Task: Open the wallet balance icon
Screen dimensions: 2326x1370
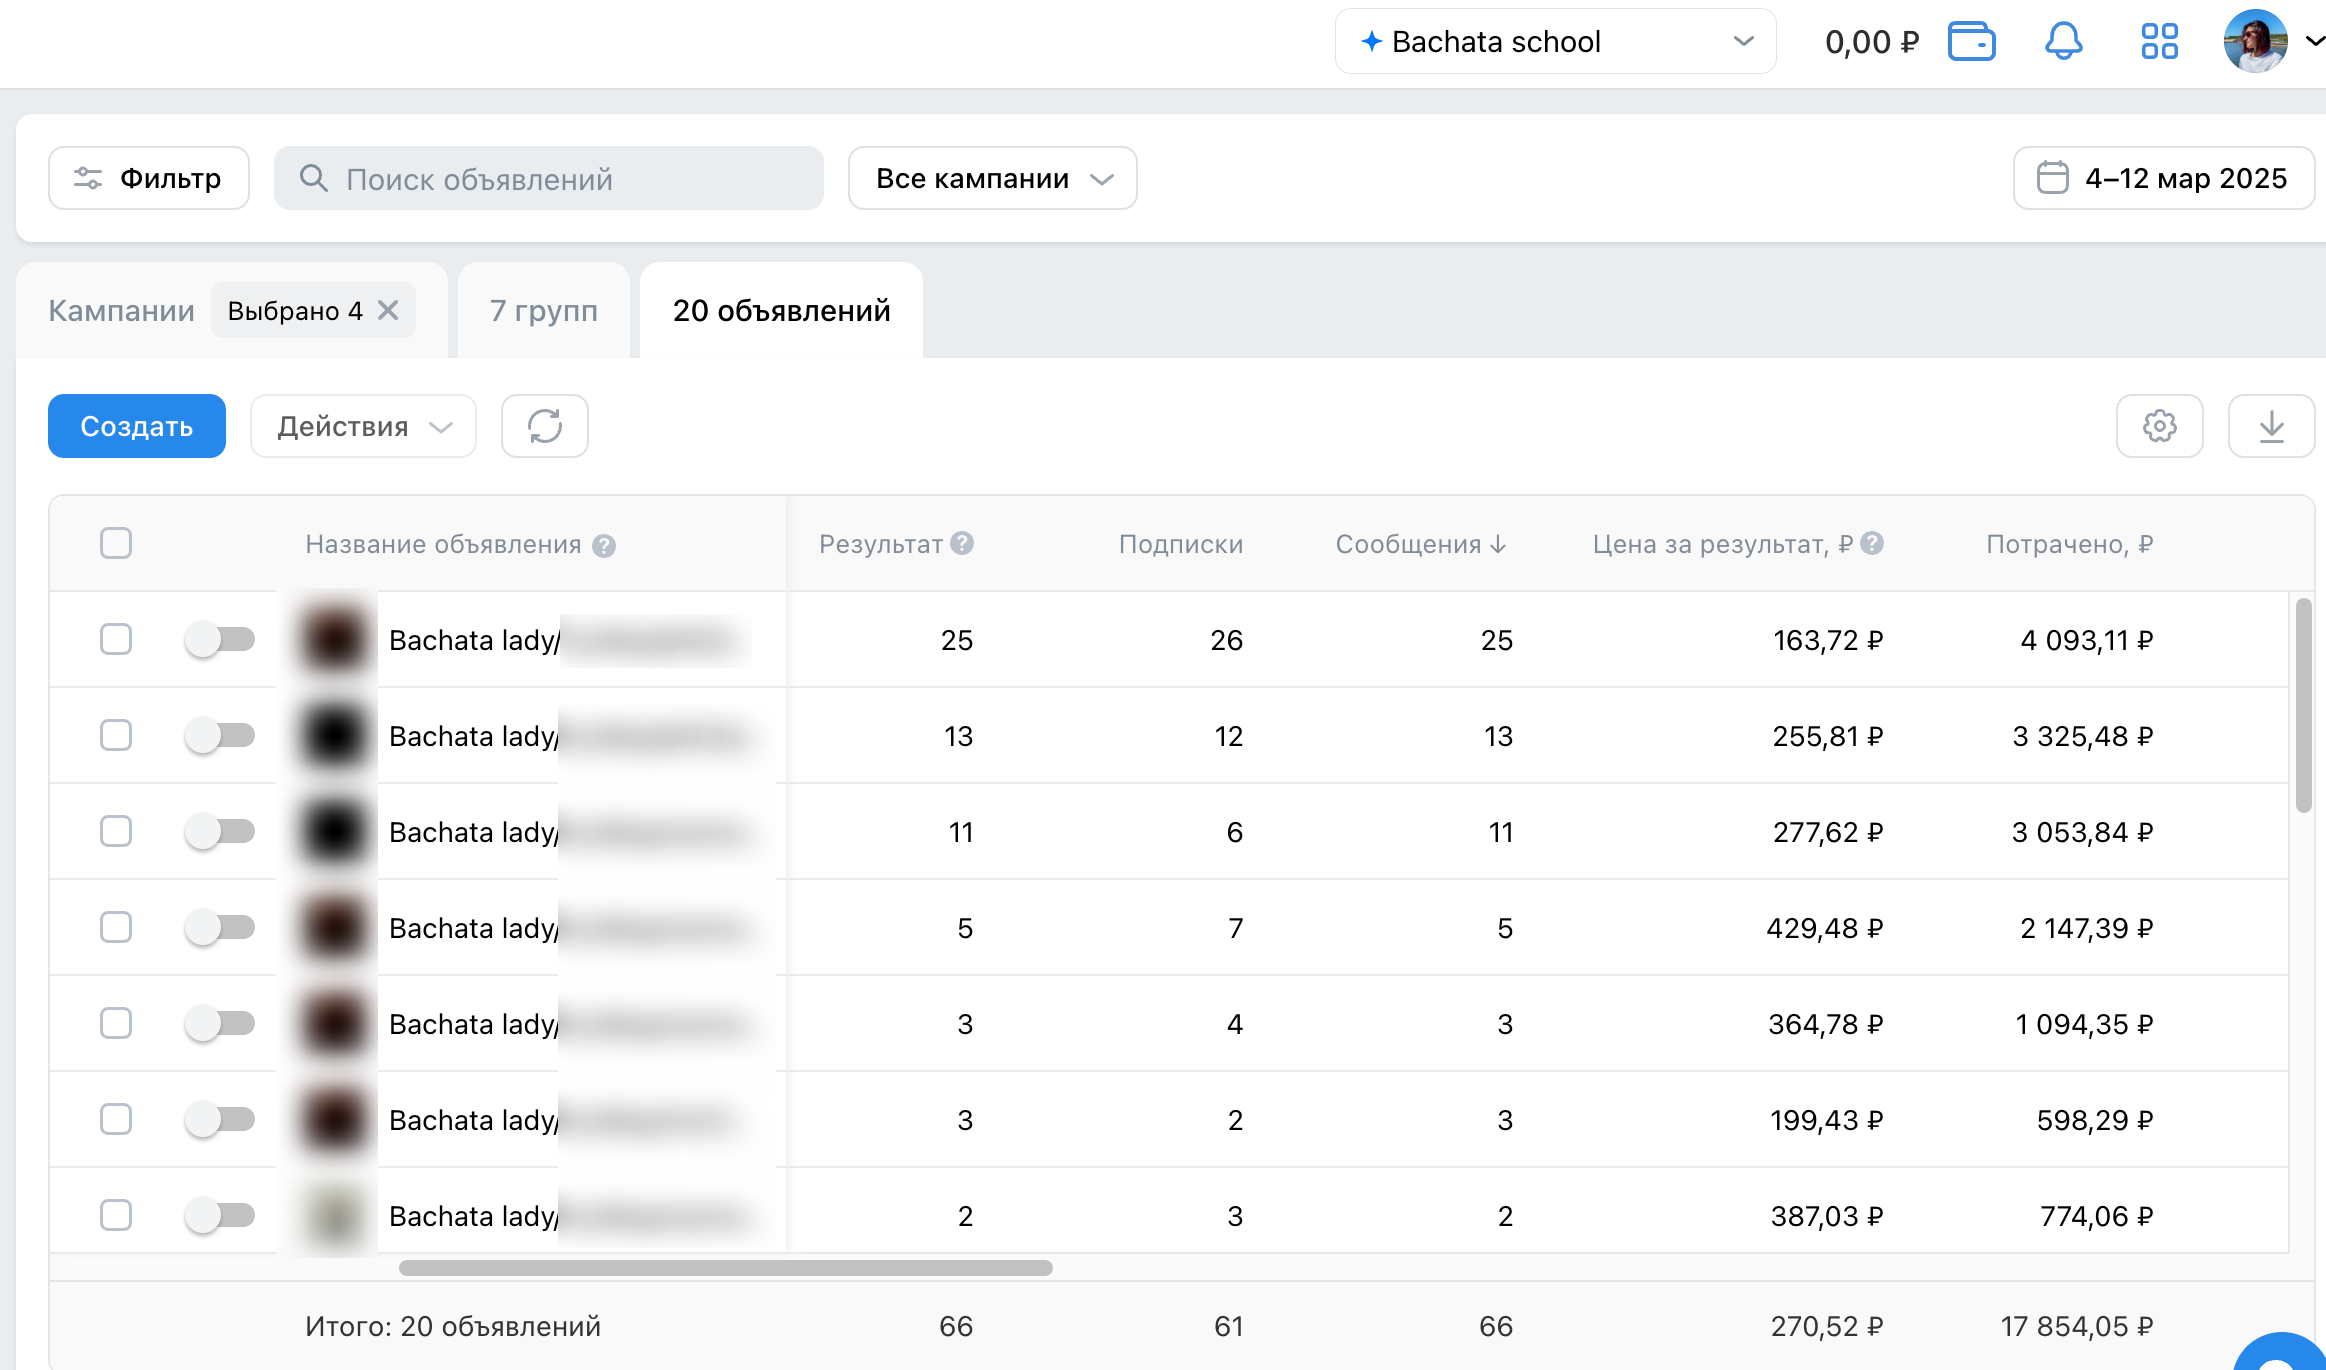Action: click(1971, 42)
